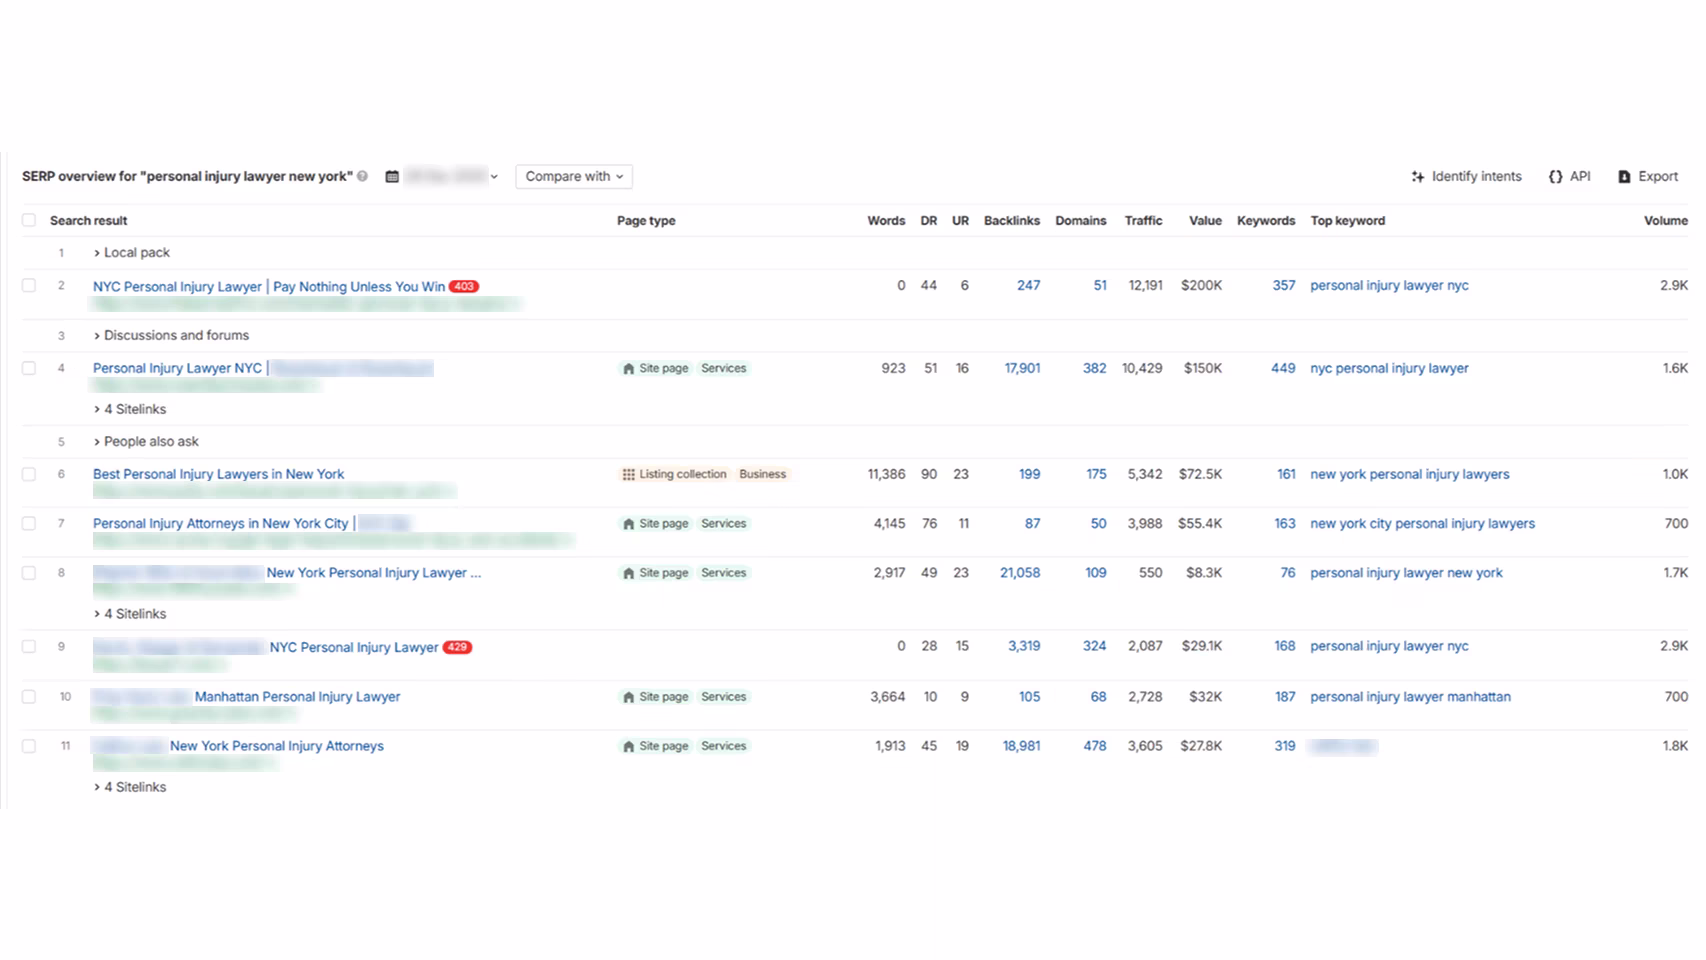Expand 4 Sitelinks under row 8
The width and height of the screenshot is (1706, 960).
pos(130,614)
